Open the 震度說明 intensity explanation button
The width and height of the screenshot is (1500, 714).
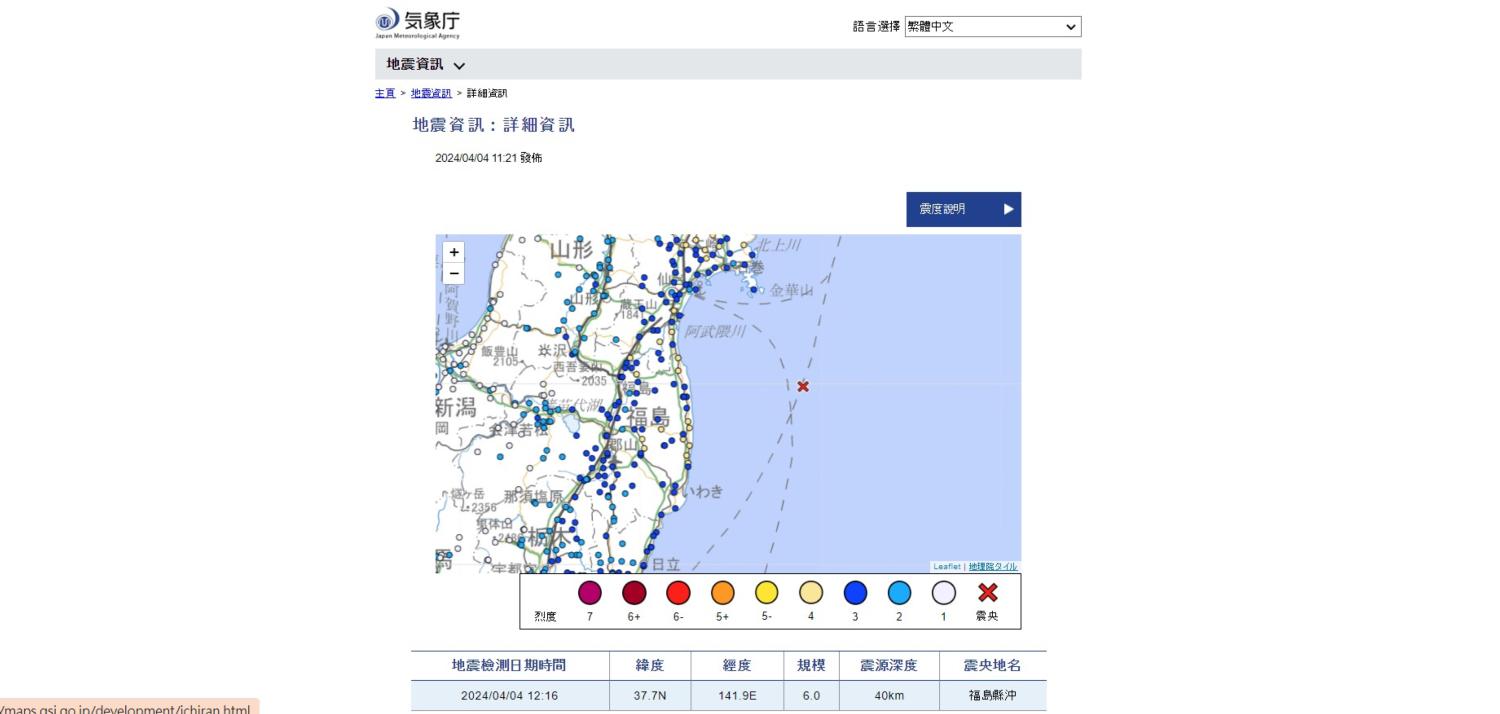[963, 209]
